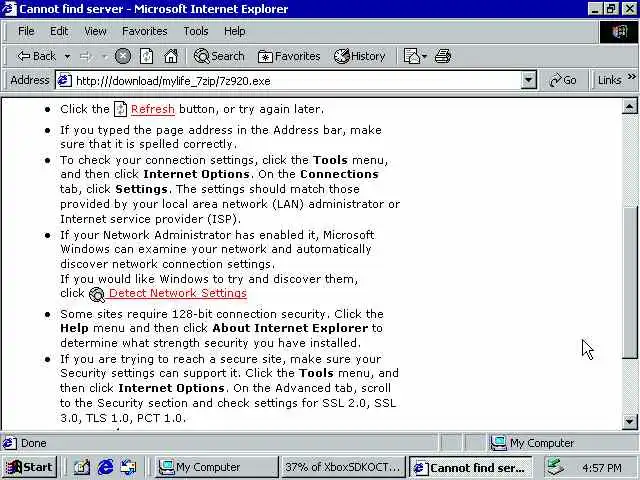640x480 pixels.
Task: Click the inline Refresh icon in page text
Action: tap(120, 109)
